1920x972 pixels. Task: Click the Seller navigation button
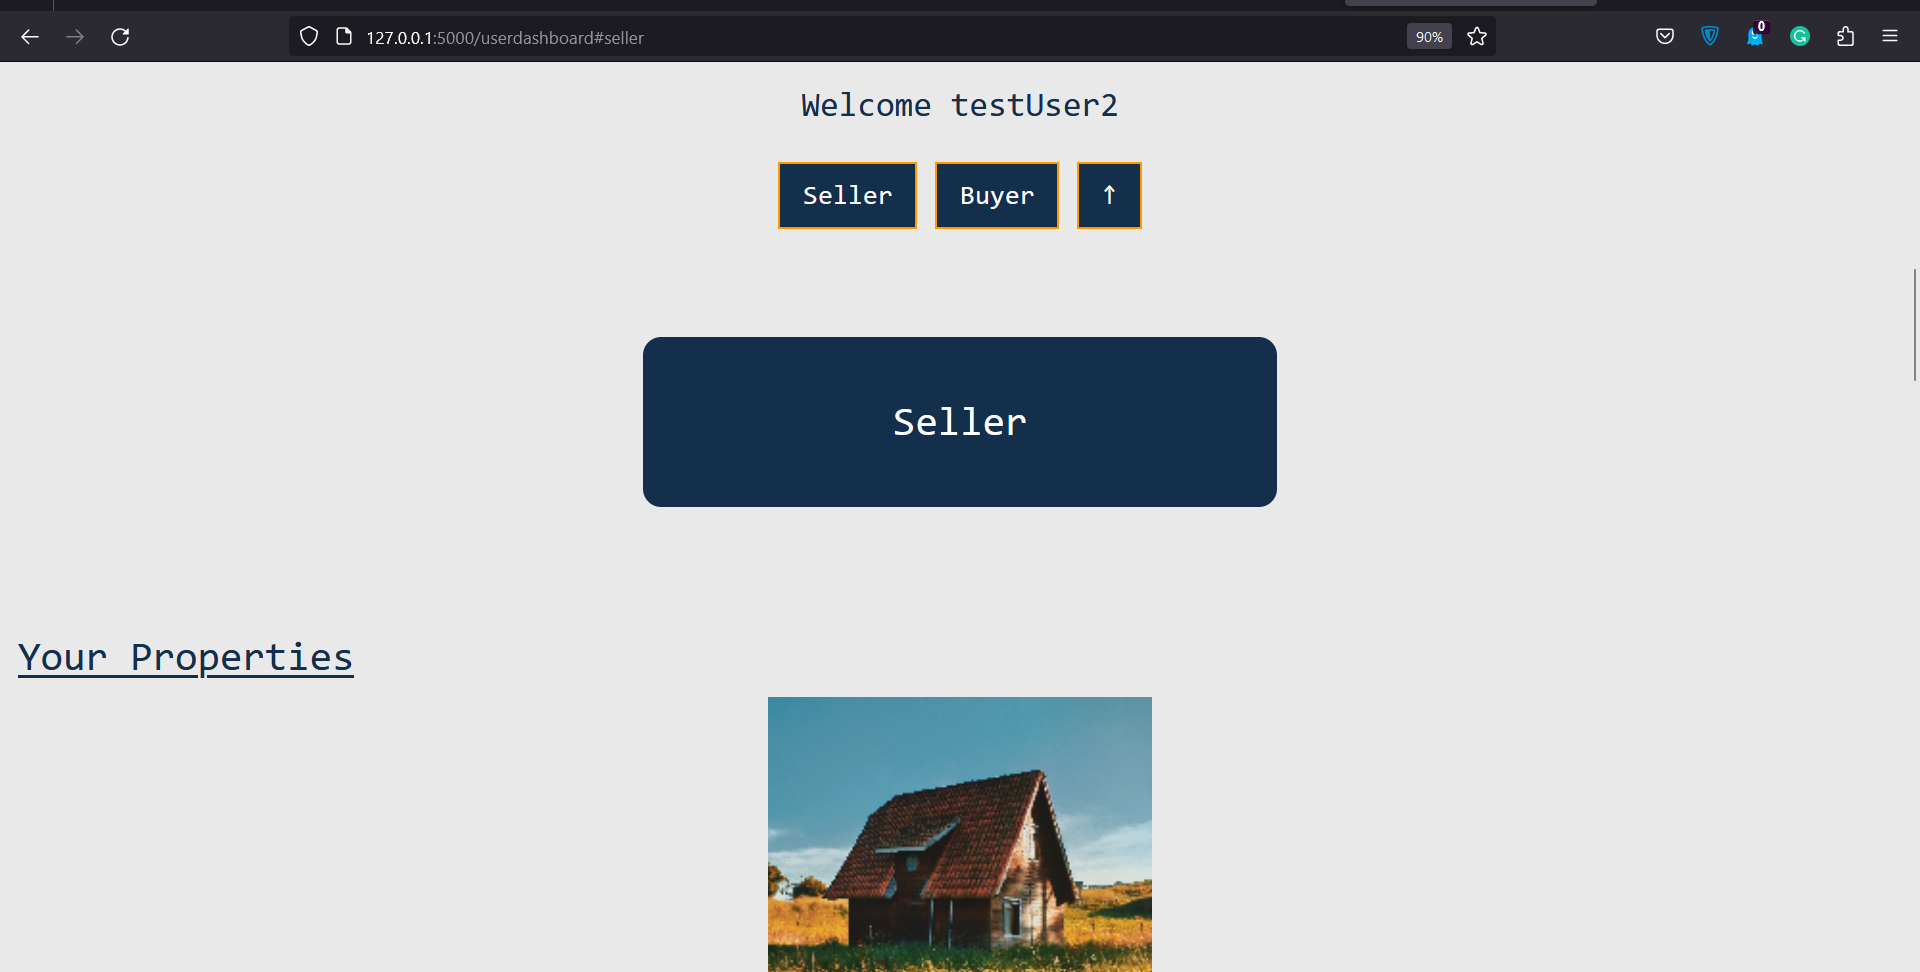tap(847, 196)
